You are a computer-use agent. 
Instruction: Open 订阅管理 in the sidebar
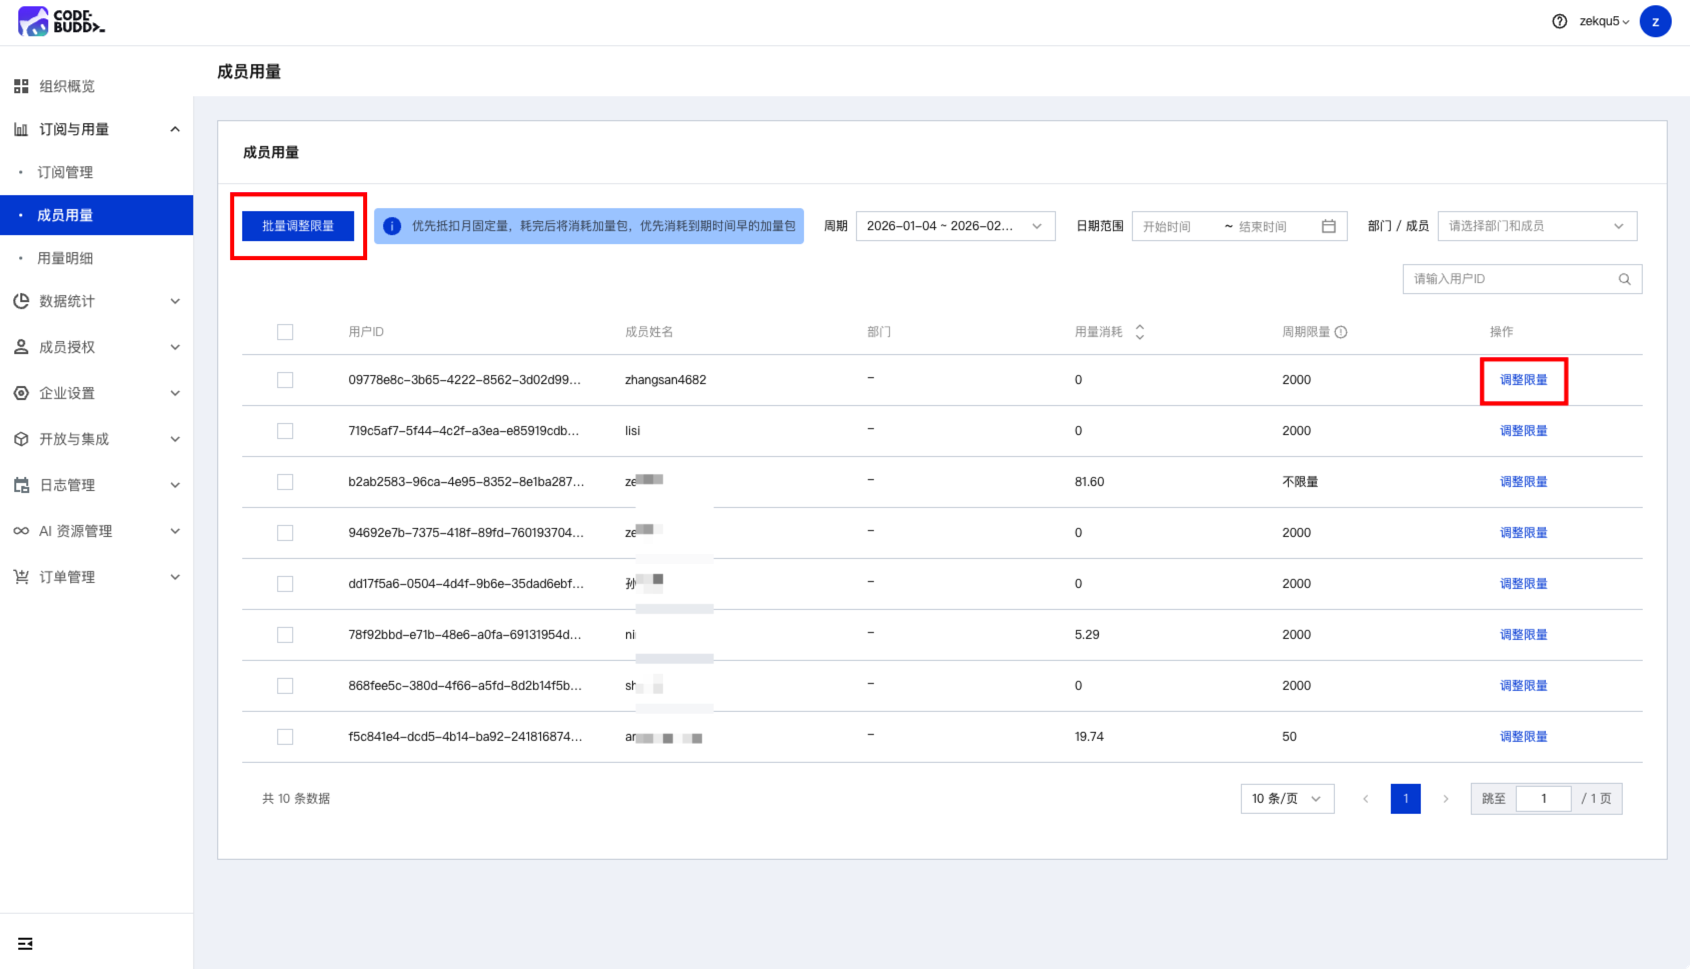point(65,172)
